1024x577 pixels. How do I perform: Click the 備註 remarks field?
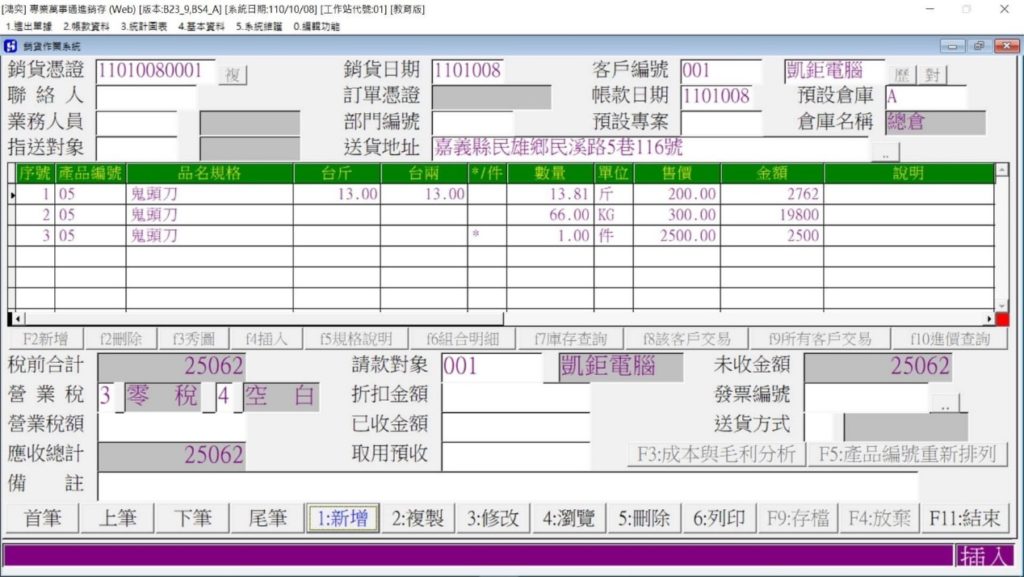click(x=507, y=484)
